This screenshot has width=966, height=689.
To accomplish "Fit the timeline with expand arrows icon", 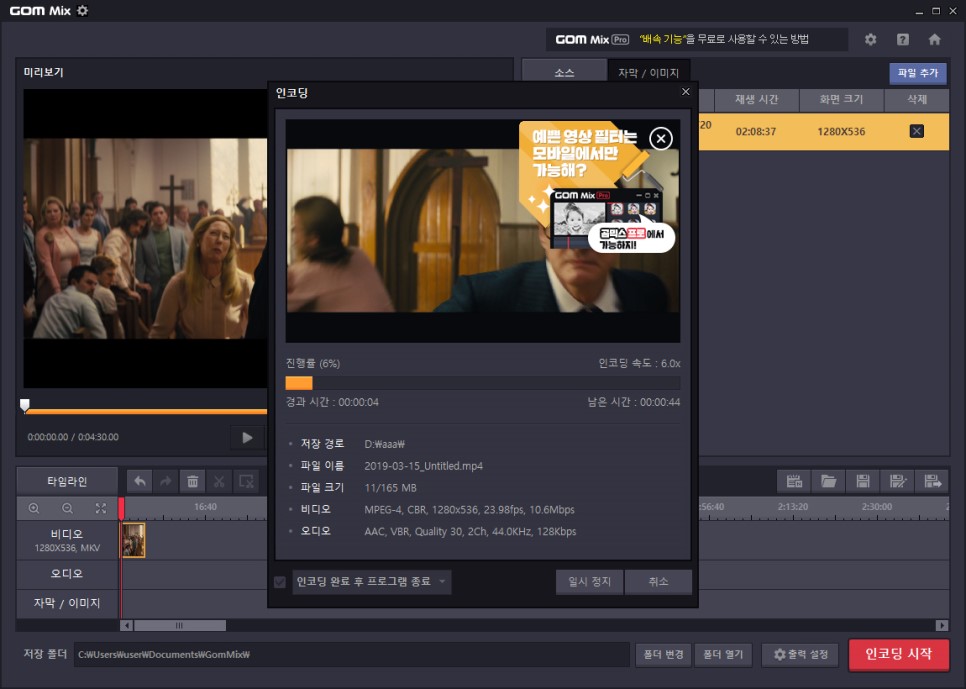I will [100, 508].
